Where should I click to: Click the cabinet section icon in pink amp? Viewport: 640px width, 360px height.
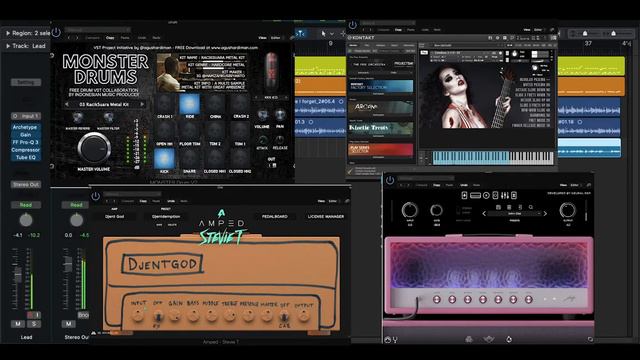(x=495, y=196)
